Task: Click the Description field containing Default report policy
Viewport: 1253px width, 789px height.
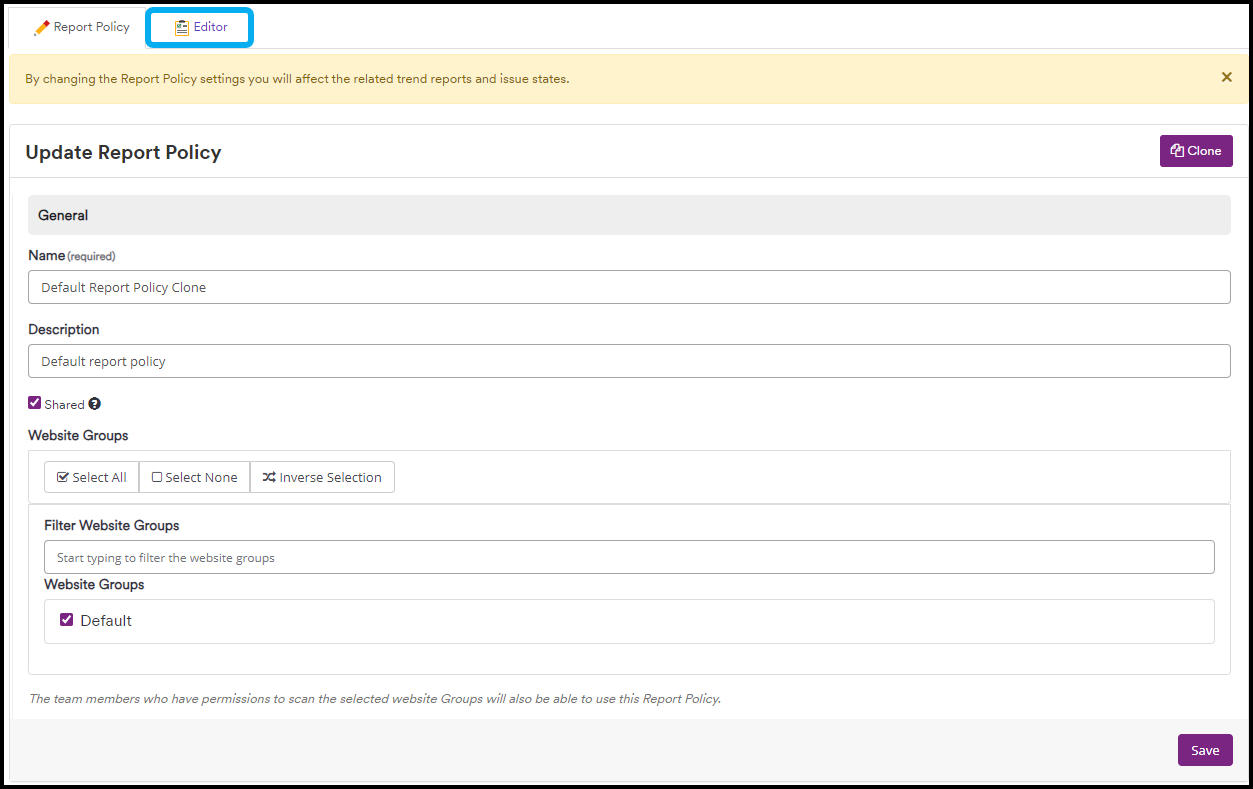Action: click(x=629, y=361)
